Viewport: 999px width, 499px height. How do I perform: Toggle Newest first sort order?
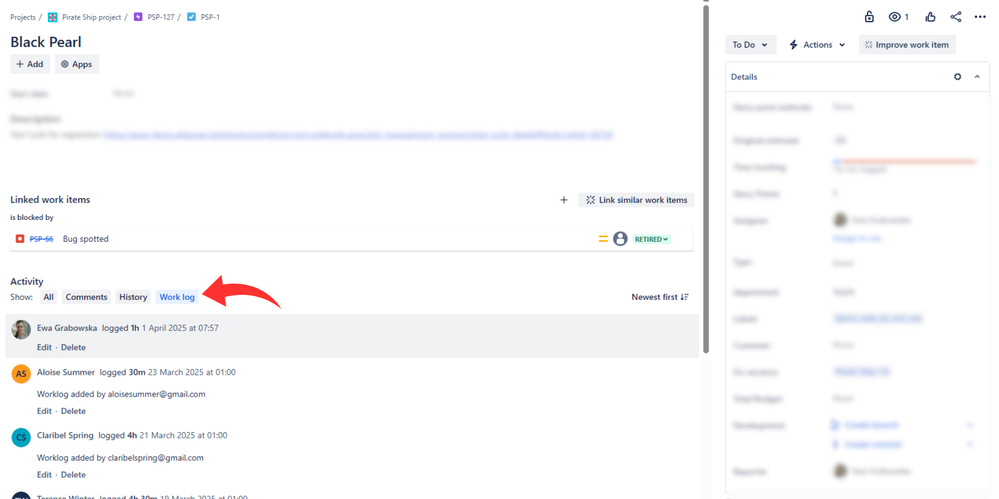click(660, 297)
